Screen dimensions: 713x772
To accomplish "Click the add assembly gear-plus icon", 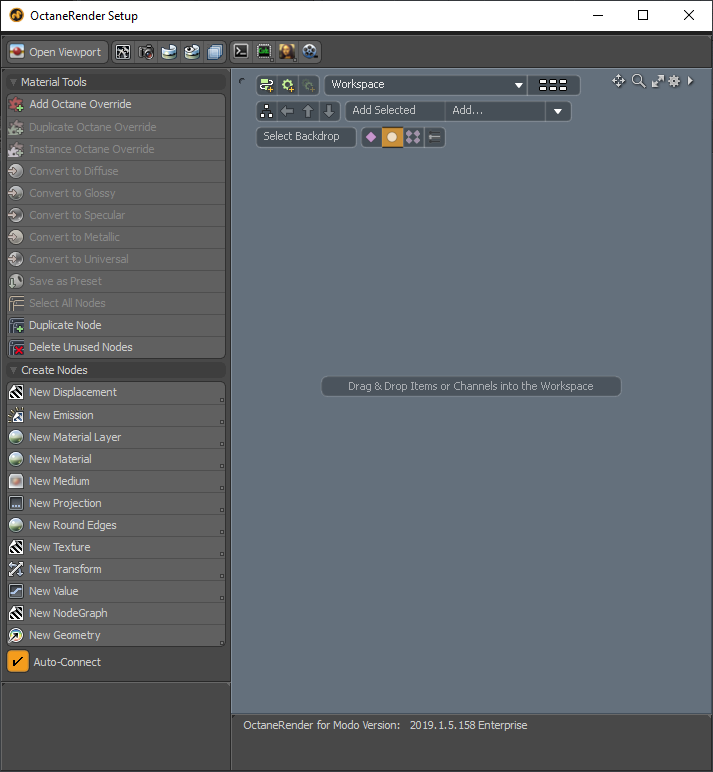I will click(288, 85).
